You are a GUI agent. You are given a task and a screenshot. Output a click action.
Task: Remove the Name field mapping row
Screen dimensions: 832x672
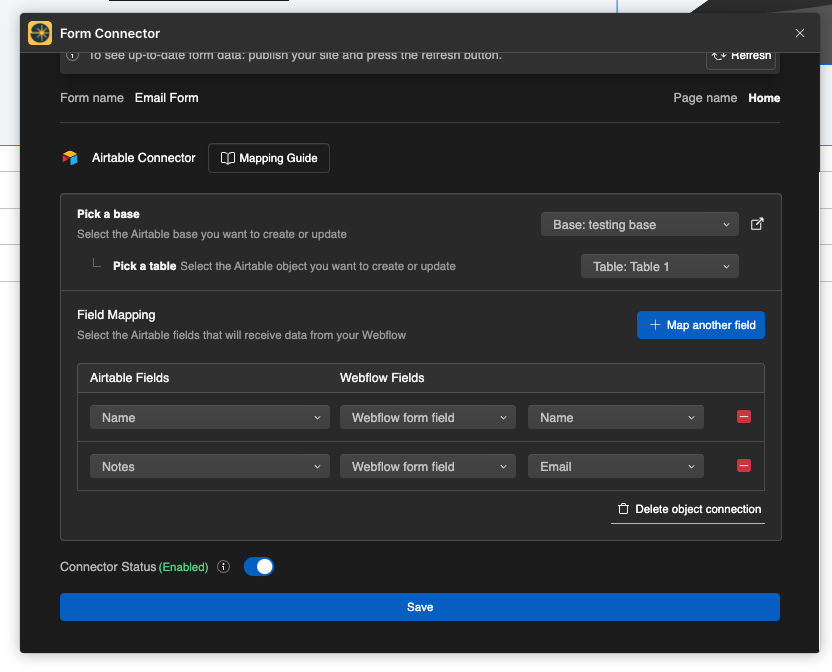coord(744,417)
